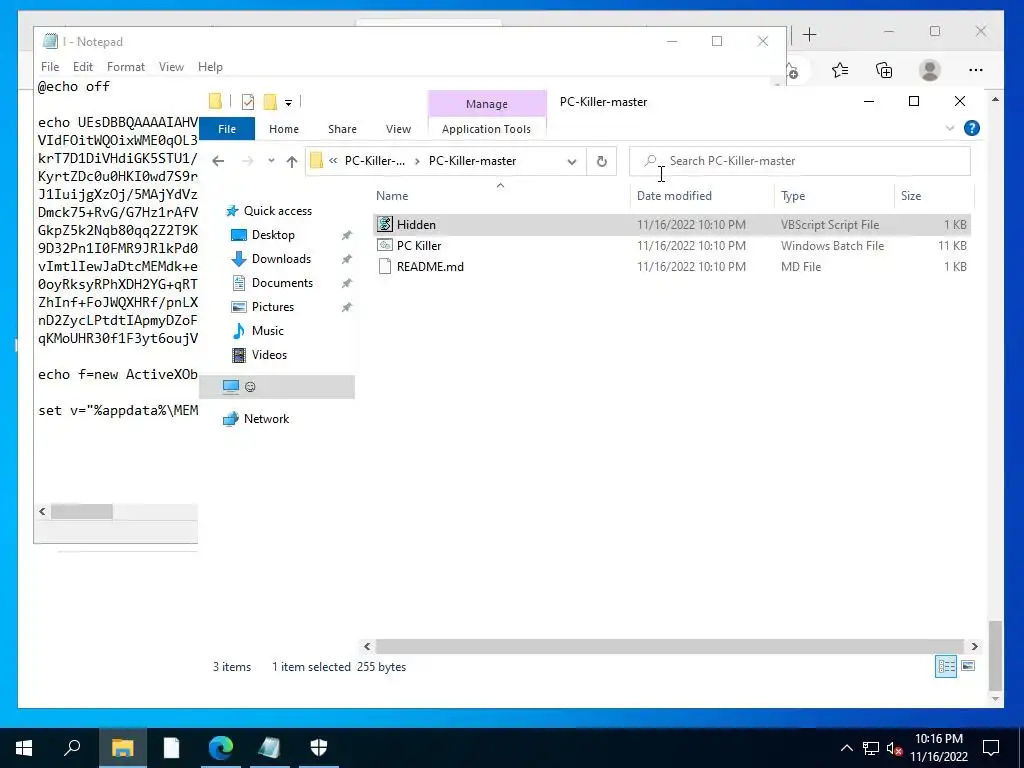Refresh the PC-Killer-master folder
The image size is (1024, 768).
coord(601,161)
